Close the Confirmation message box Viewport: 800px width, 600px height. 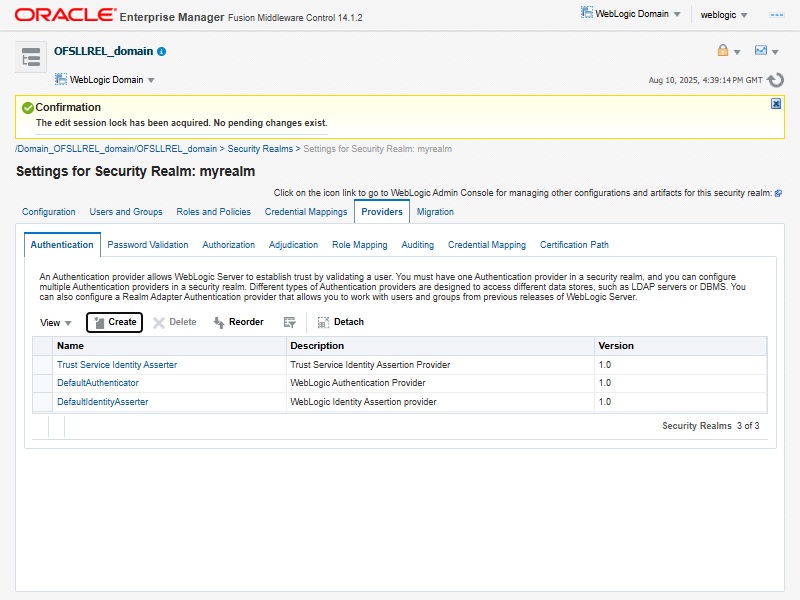point(776,104)
